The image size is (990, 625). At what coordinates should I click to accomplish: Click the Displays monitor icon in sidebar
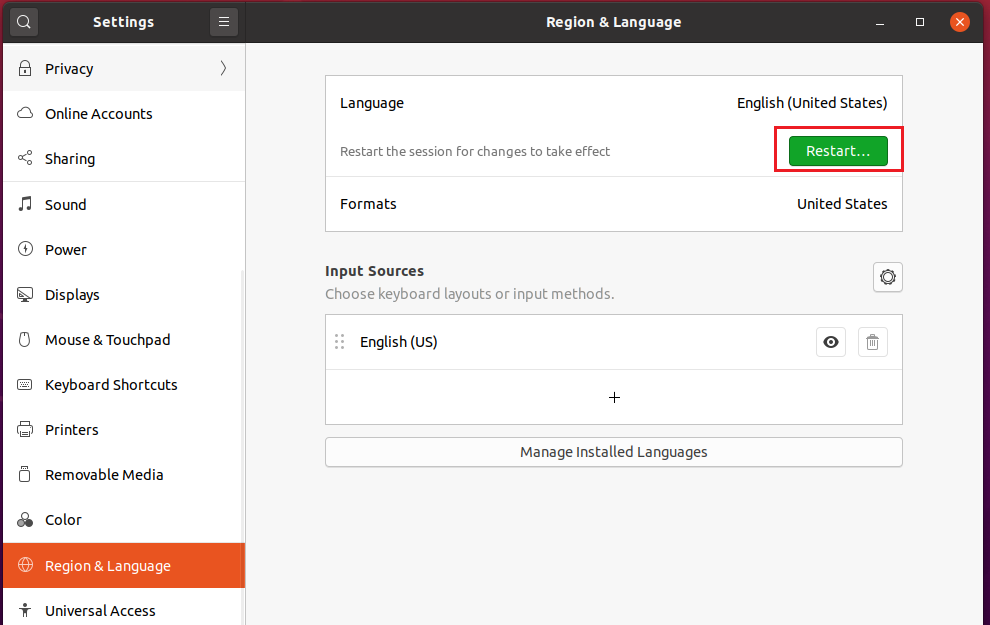pos(25,295)
